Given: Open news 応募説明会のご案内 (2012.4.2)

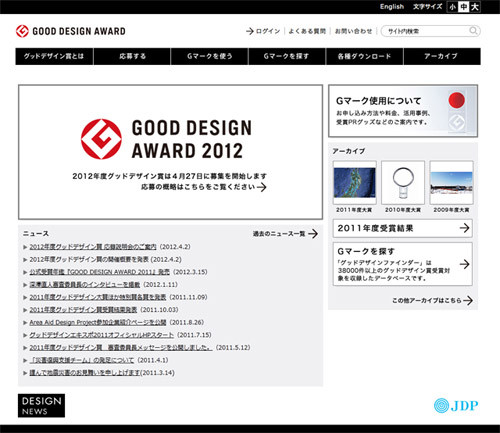Looking at the screenshot, I should point(93,247).
